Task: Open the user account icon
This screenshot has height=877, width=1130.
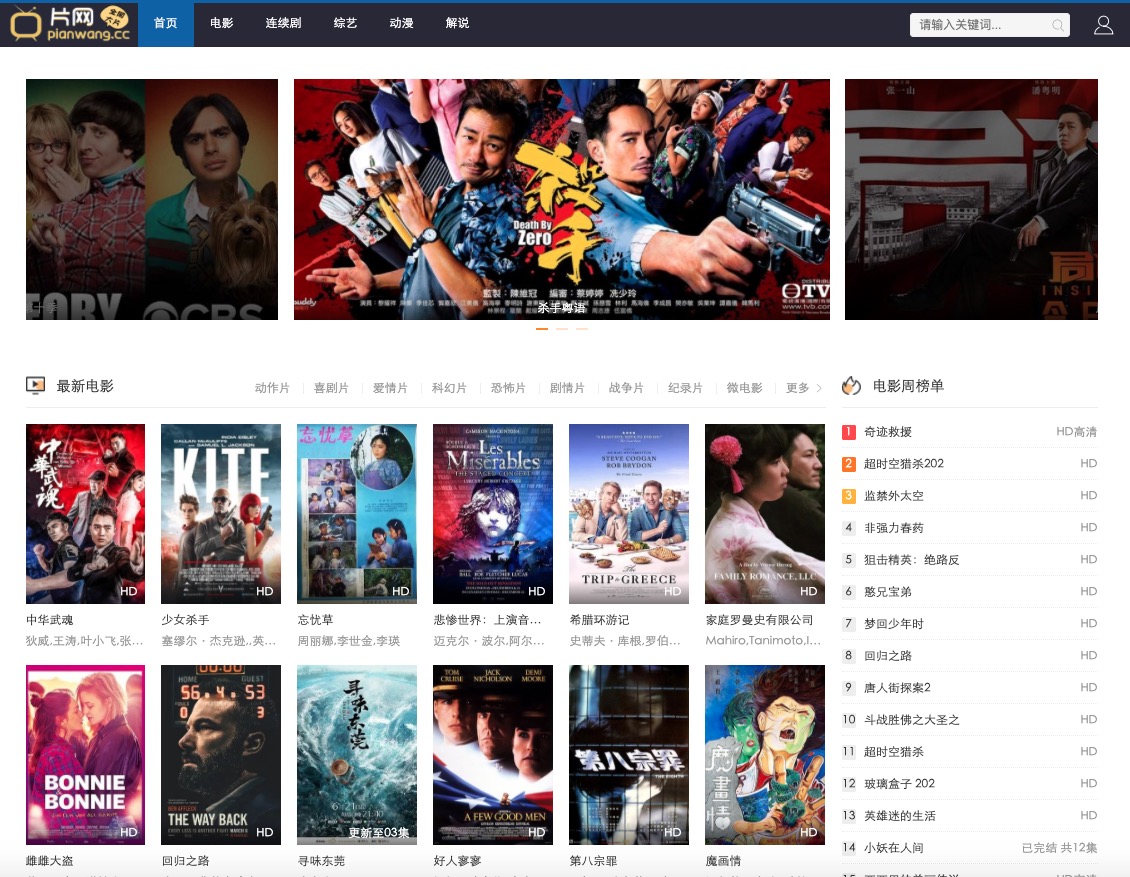Action: point(1103,25)
